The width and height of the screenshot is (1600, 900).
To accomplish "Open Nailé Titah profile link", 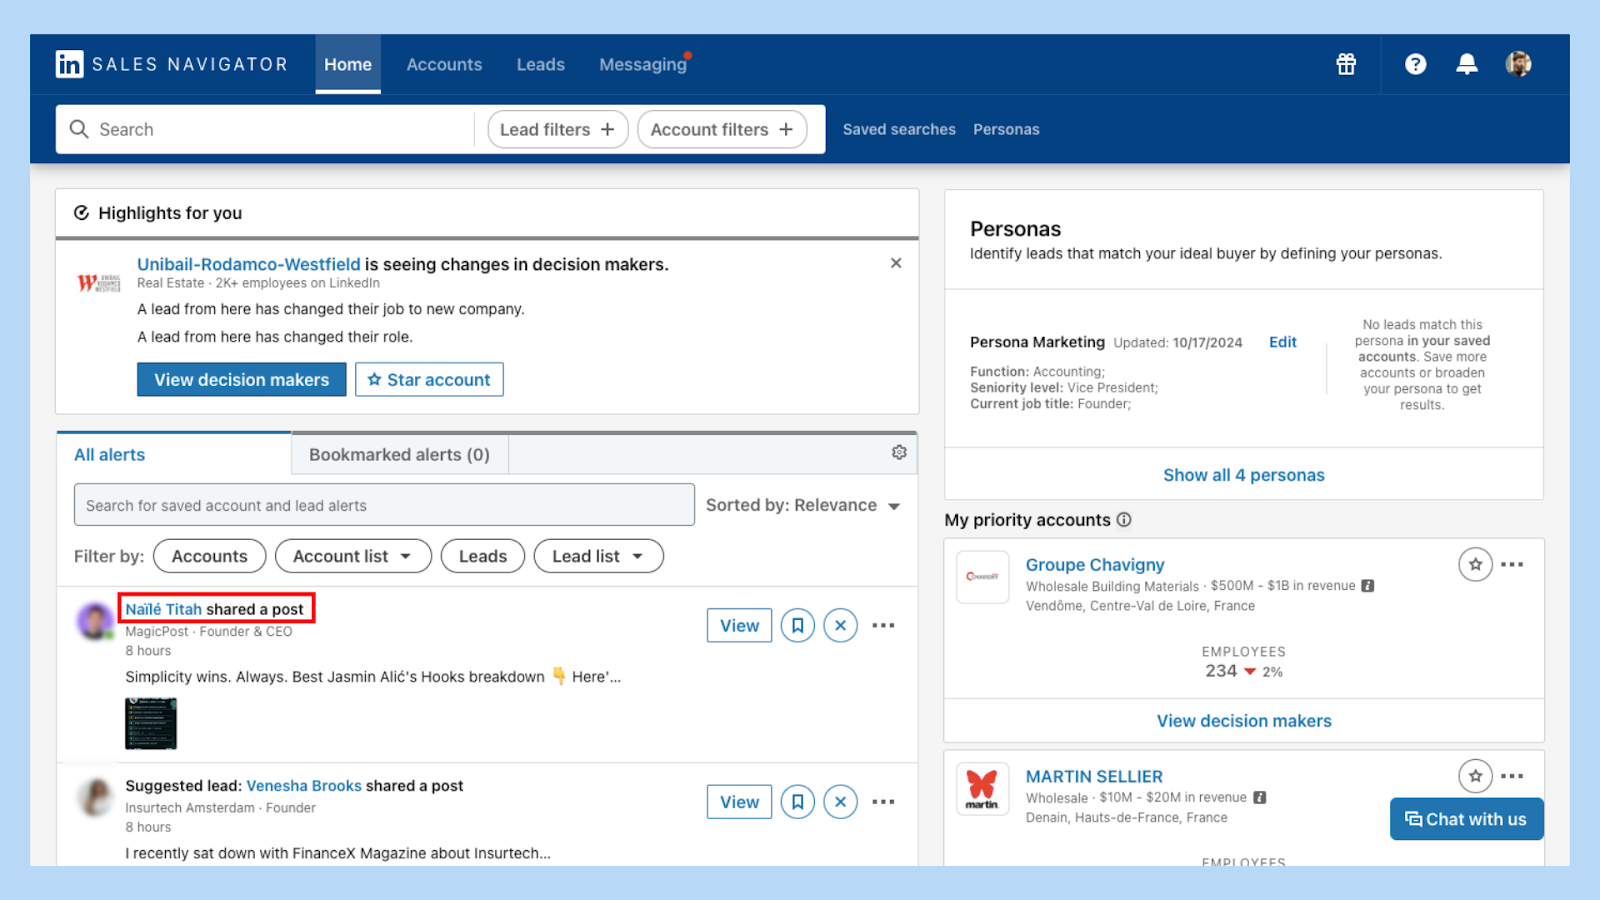I will pyautogui.click(x=163, y=609).
